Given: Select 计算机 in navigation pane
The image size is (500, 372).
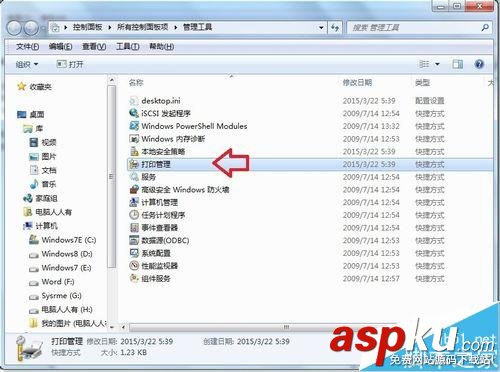Looking at the screenshot, I should click(x=40, y=226).
